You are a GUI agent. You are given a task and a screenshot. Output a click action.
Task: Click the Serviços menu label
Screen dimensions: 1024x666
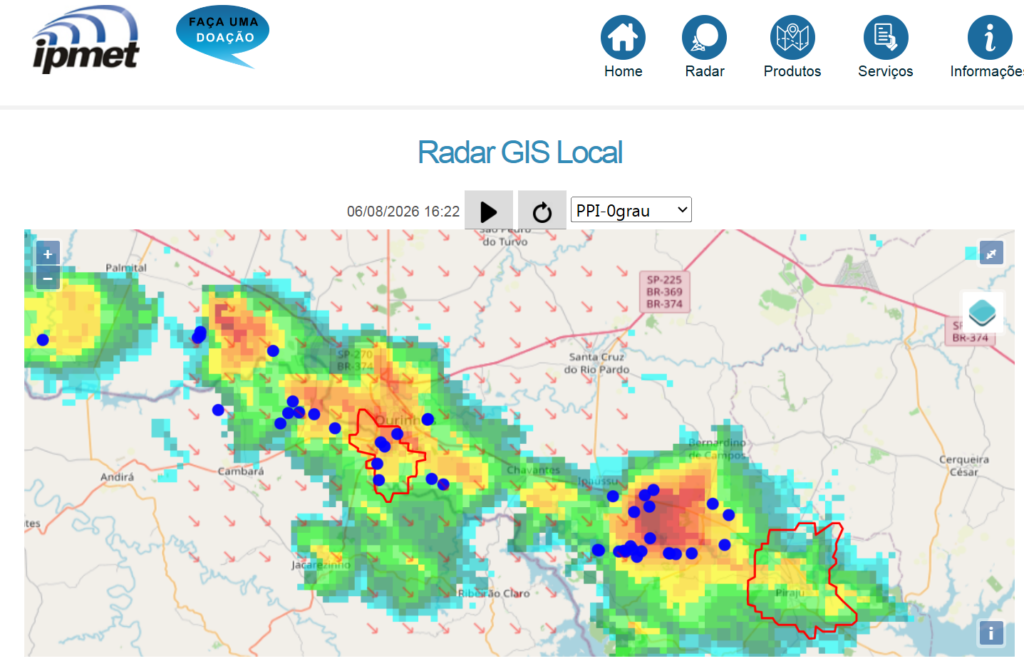tap(886, 71)
